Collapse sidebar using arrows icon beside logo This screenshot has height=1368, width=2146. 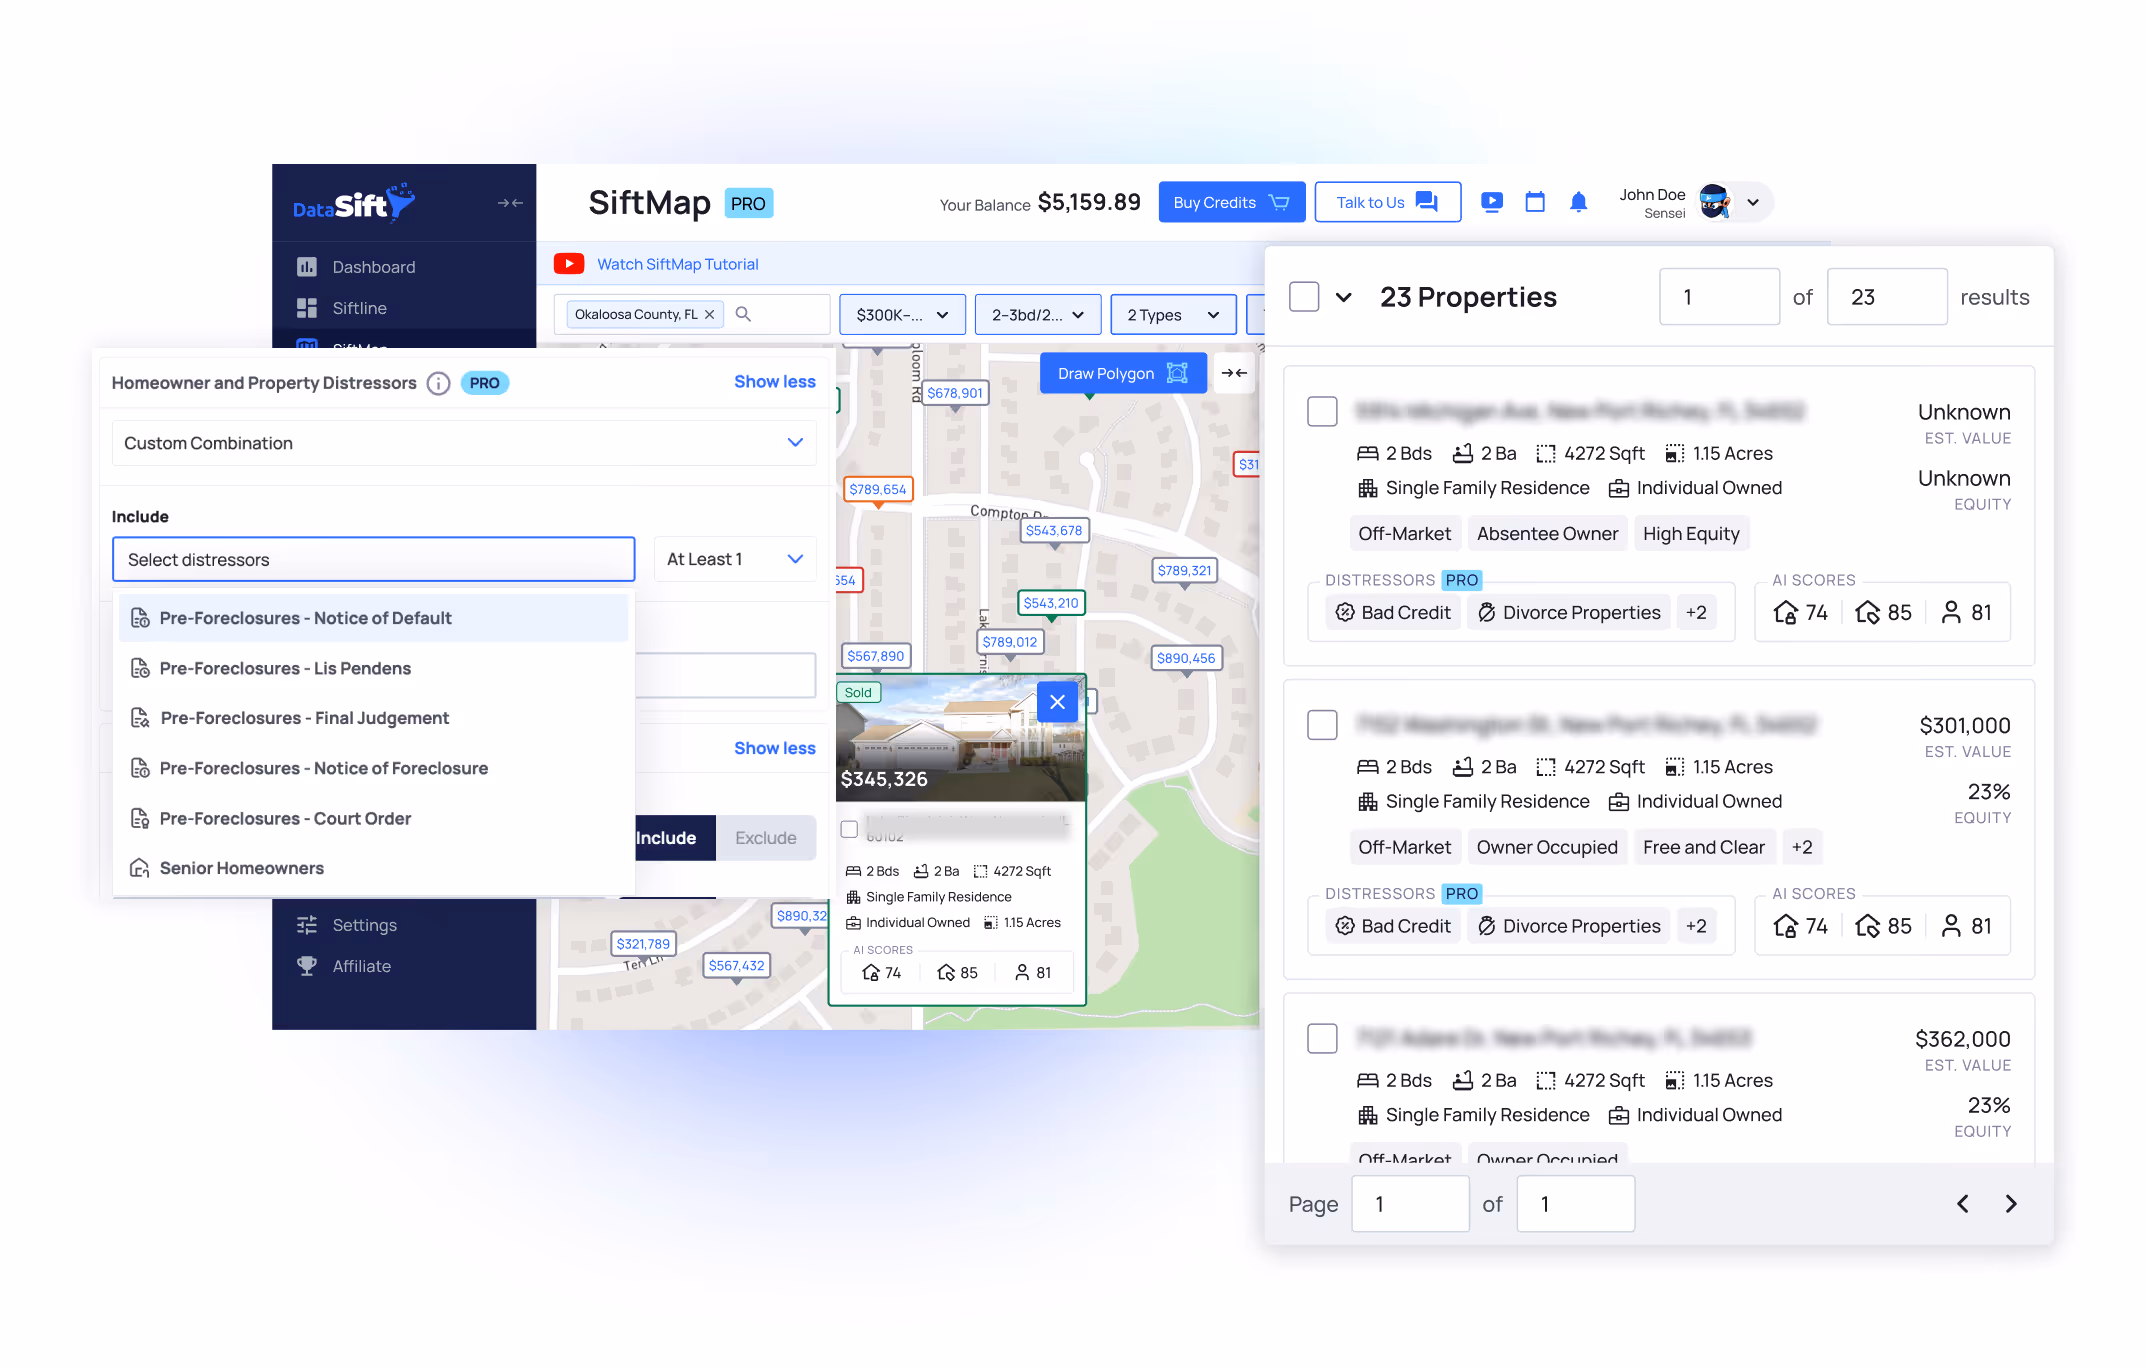[510, 203]
